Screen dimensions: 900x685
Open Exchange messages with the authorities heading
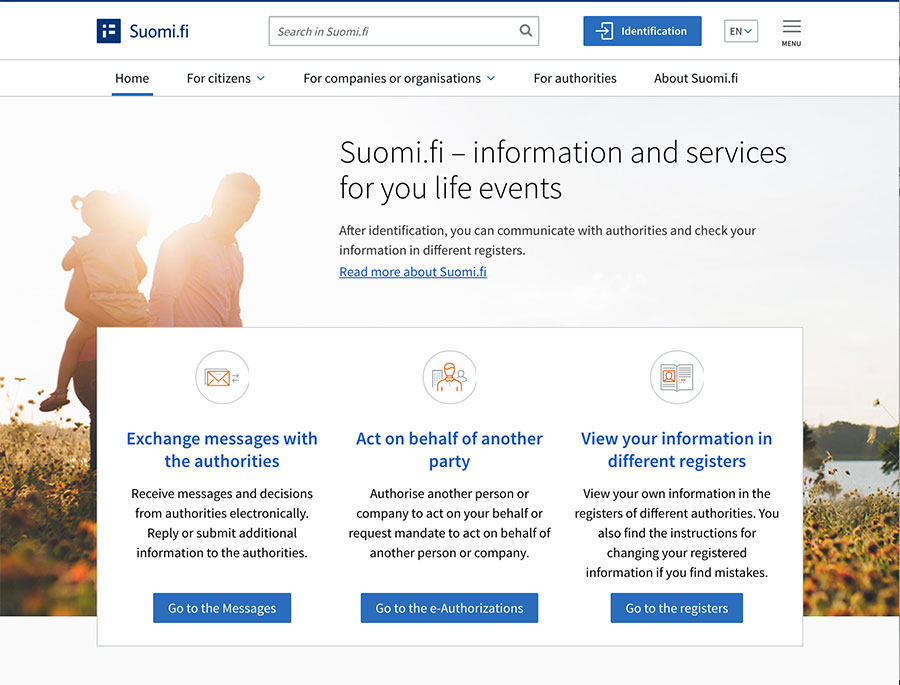[222, 450]
